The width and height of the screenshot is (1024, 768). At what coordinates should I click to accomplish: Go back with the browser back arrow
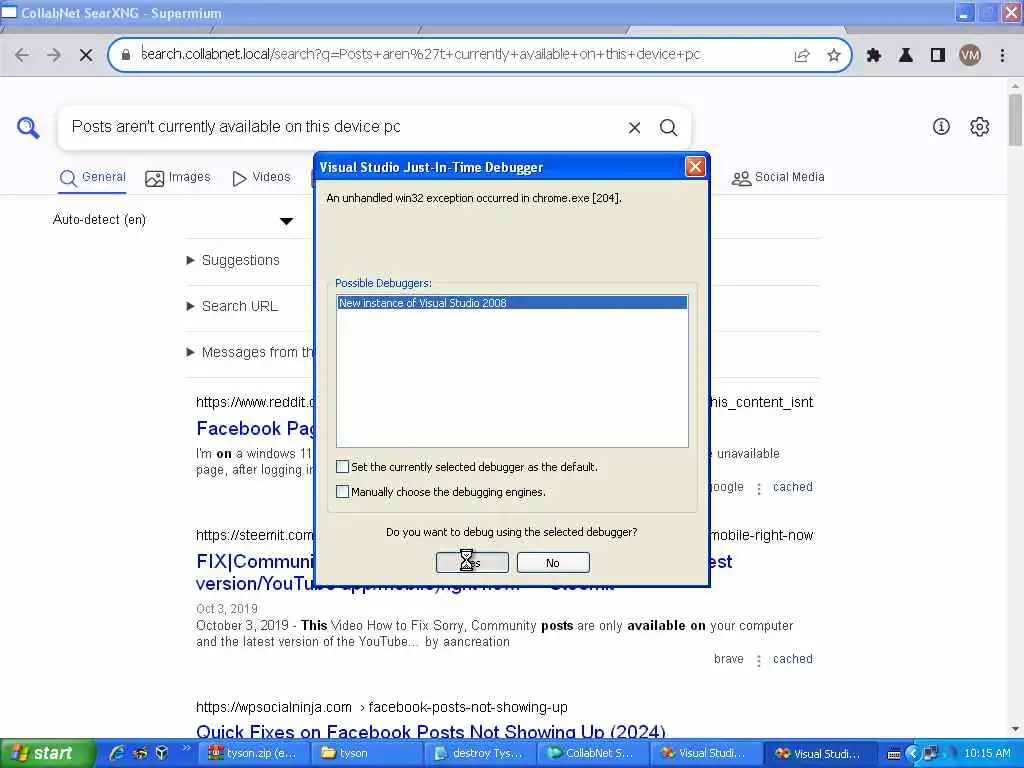[22, 55]
